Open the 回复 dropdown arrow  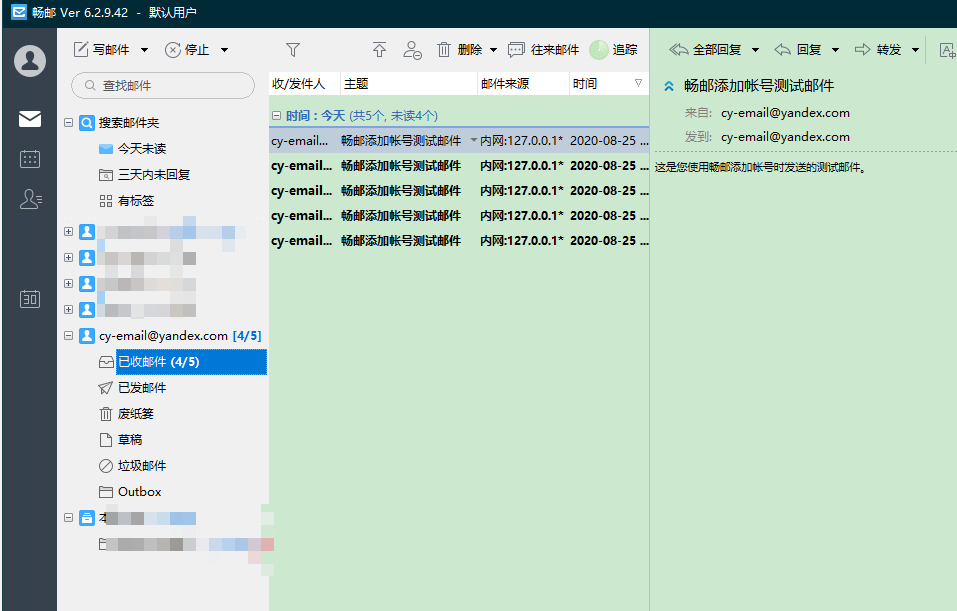(x=836, y=50)
